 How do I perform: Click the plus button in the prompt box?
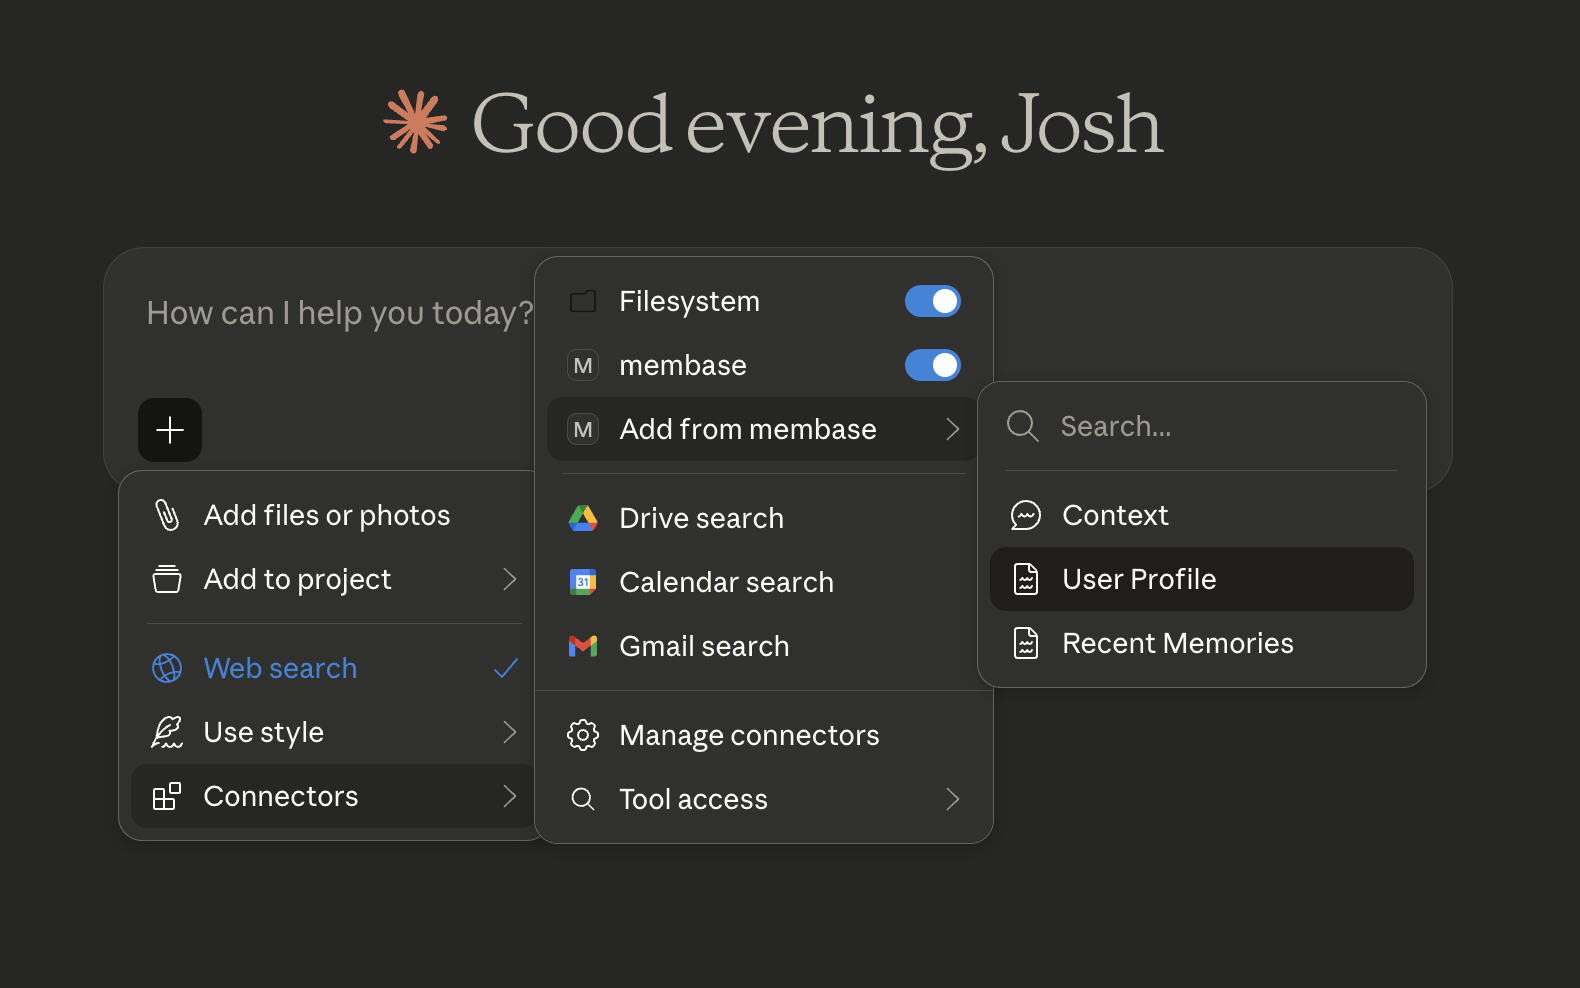pos(170,430)
